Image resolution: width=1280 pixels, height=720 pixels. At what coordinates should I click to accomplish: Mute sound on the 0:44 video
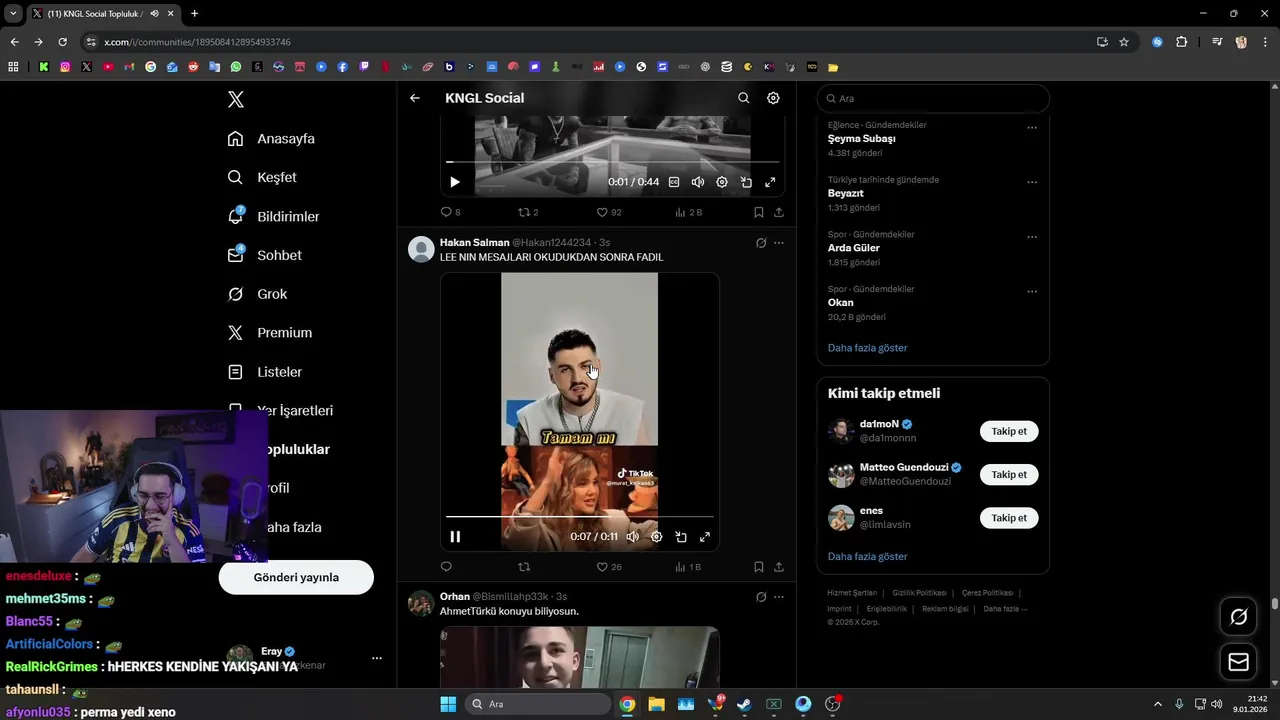pos(698,182)
